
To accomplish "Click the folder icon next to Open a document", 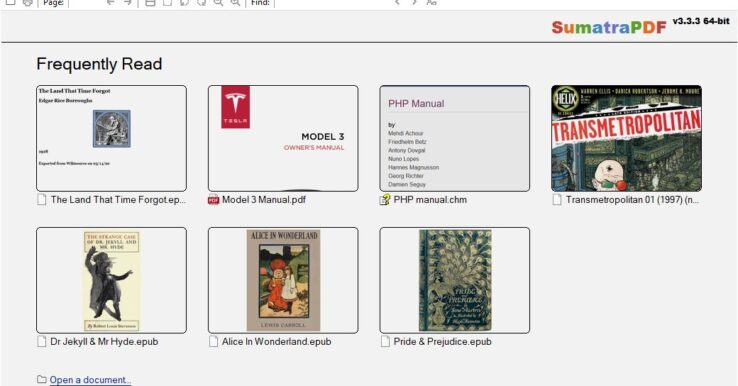I will point(42,379).
